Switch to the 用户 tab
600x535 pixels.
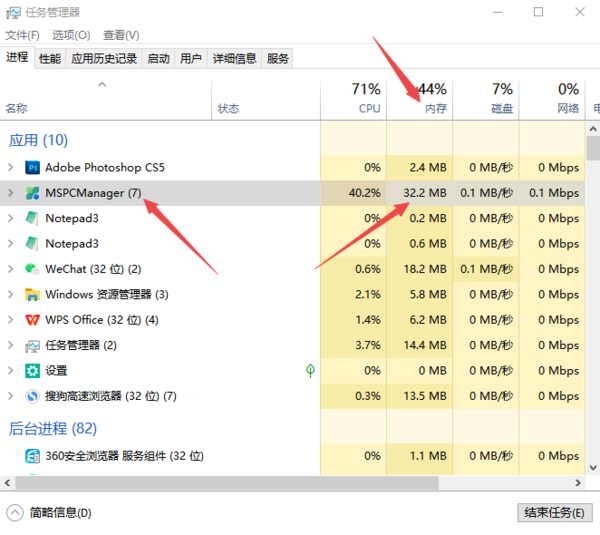191,59
